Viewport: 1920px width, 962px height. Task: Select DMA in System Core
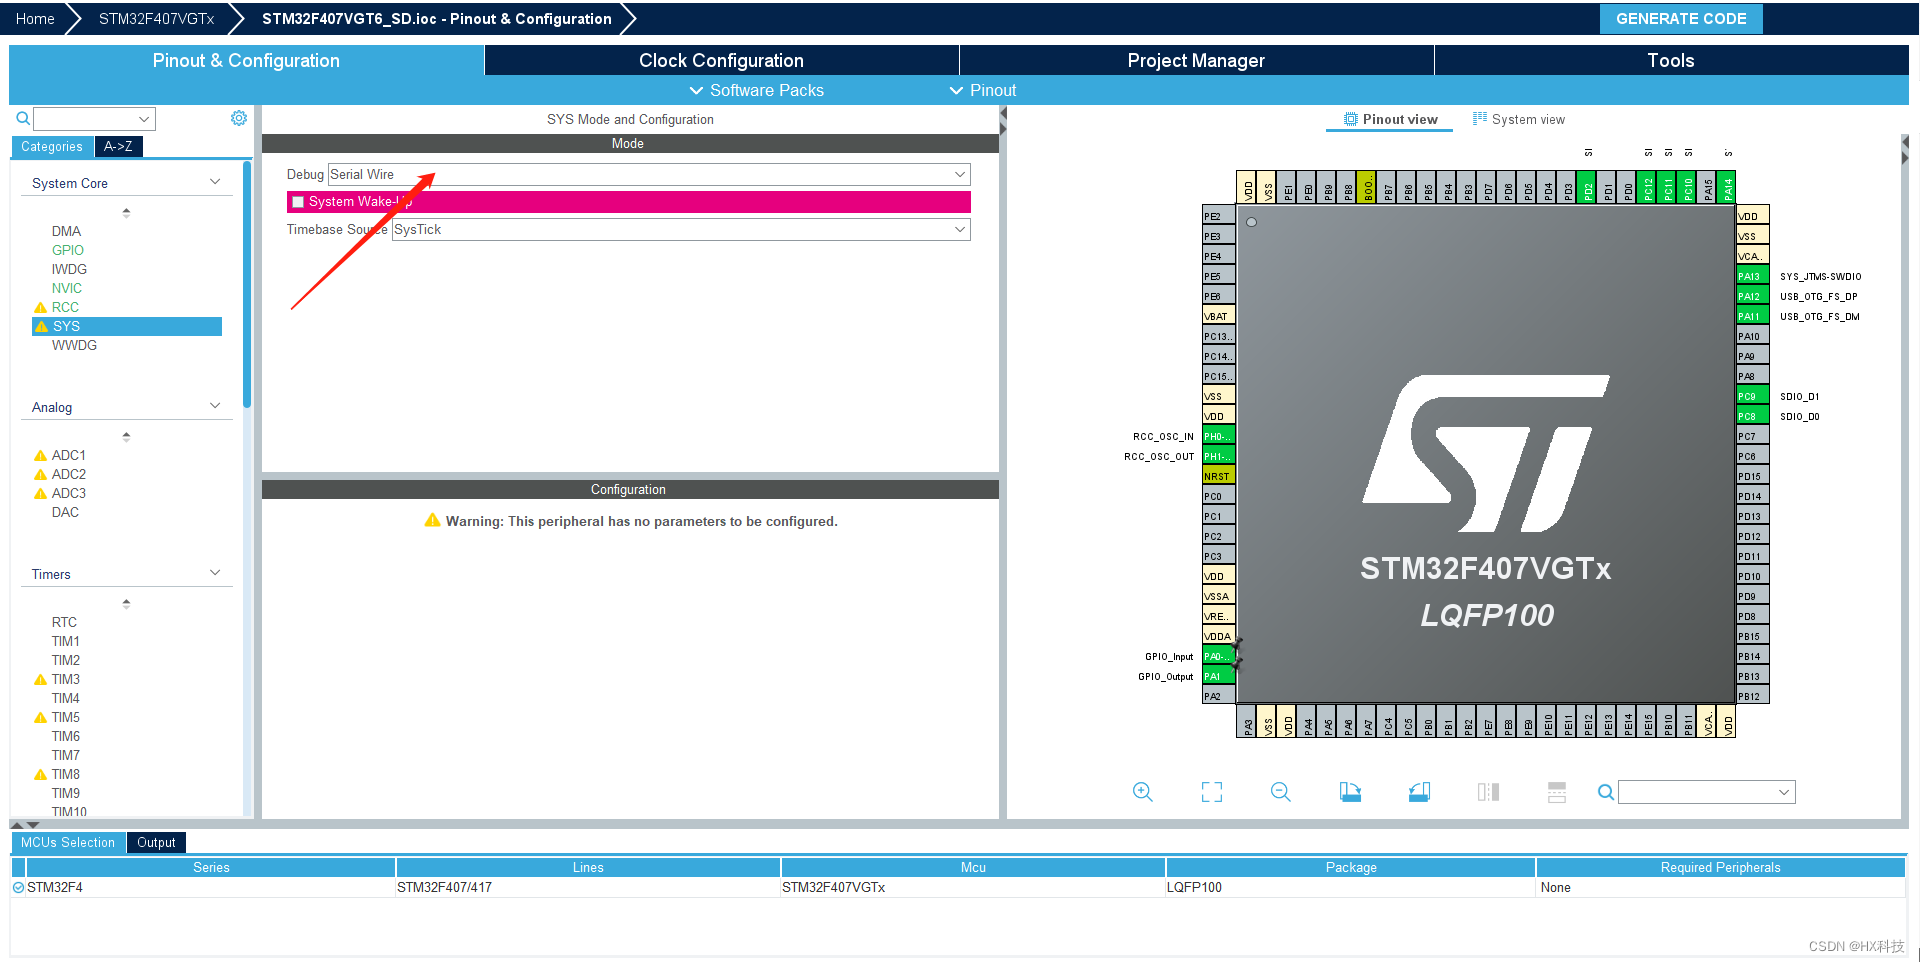66,231
